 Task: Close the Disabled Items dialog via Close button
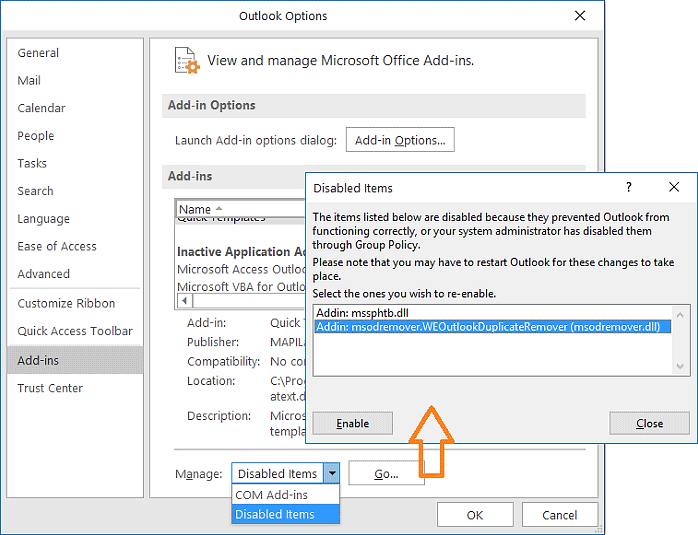point(649,423)
